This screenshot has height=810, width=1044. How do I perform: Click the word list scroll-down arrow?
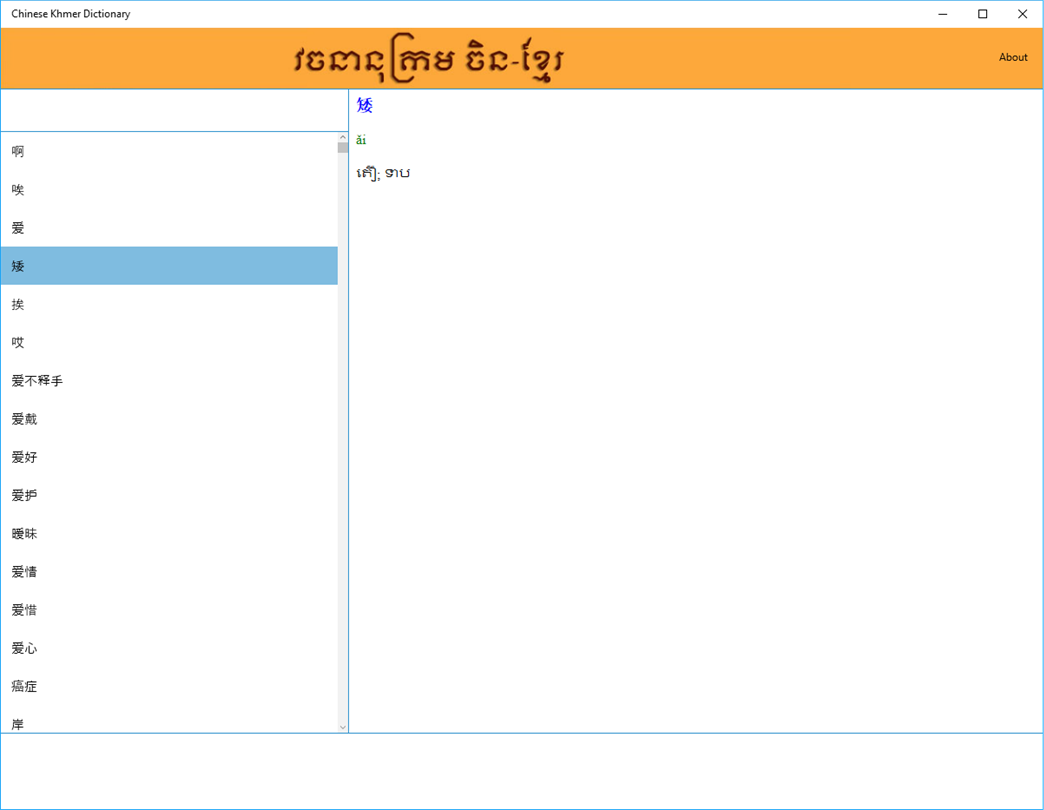(343, 727)
